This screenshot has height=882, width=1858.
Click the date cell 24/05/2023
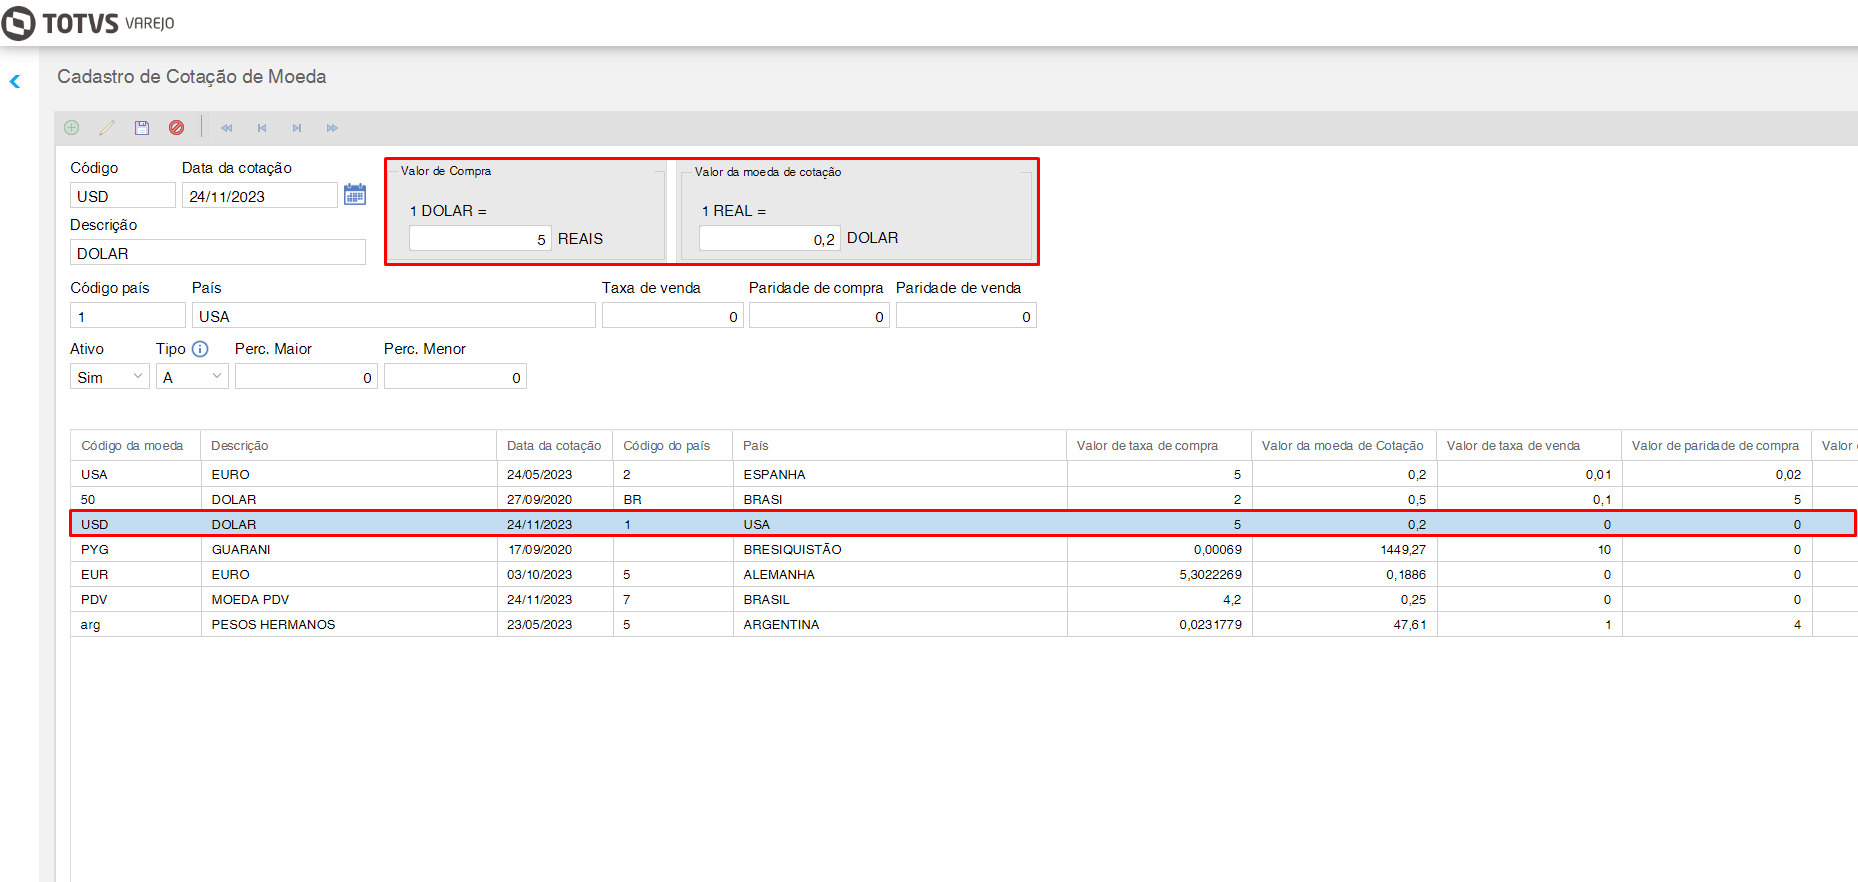point(555,474)
